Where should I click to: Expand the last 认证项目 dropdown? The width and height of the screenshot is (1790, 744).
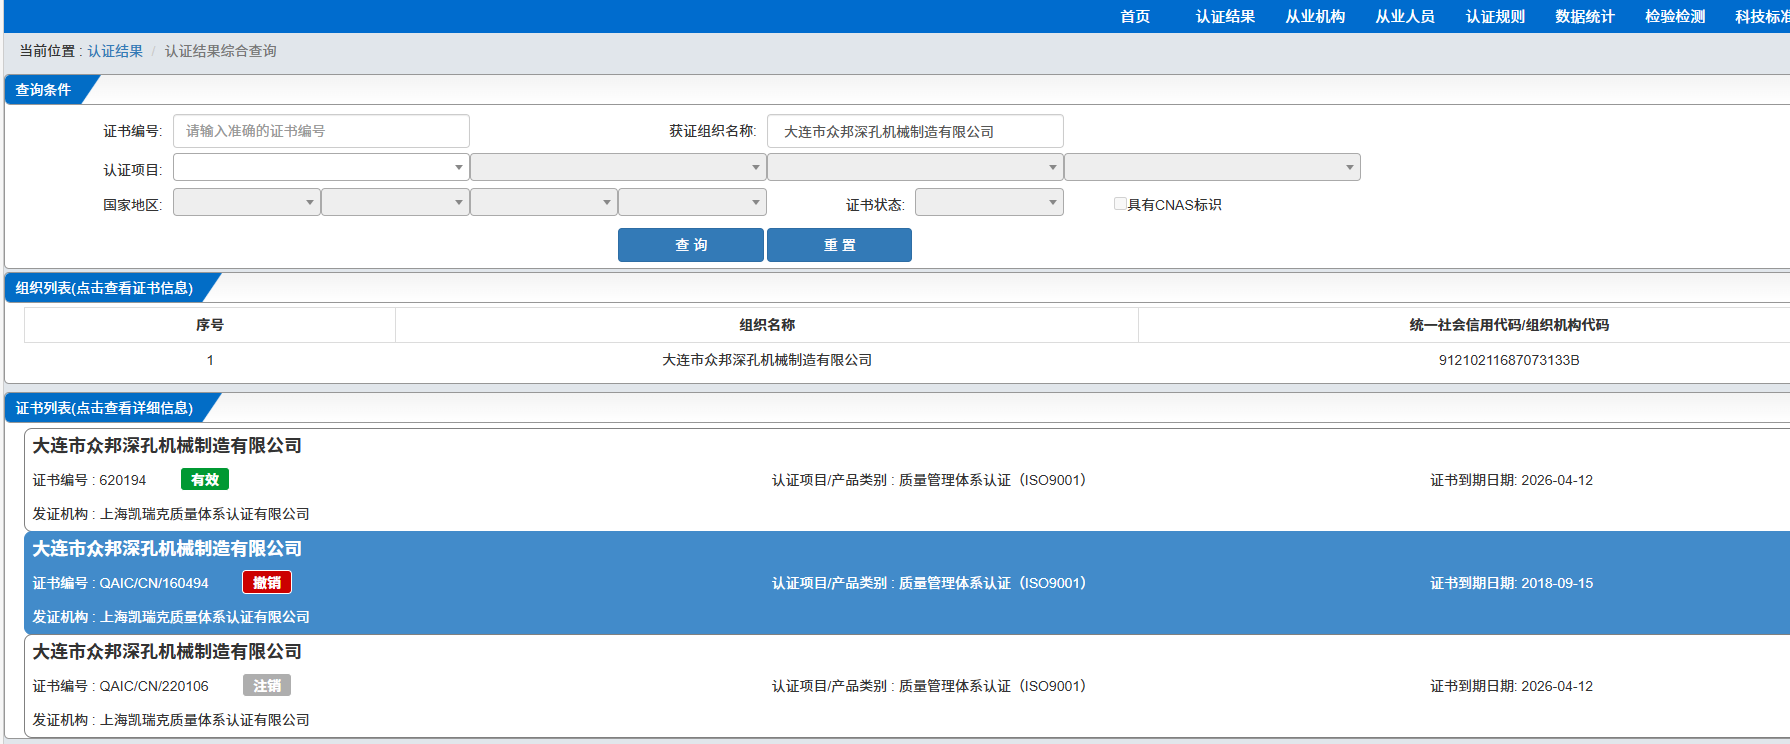click(x=1211, y=167)
